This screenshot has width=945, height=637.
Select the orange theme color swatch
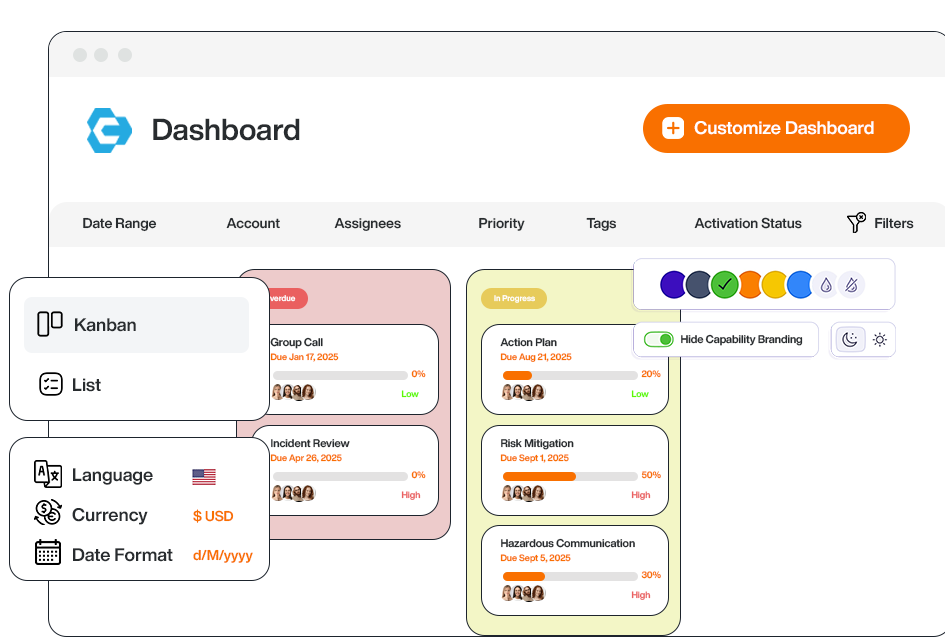tap(750, 285)
